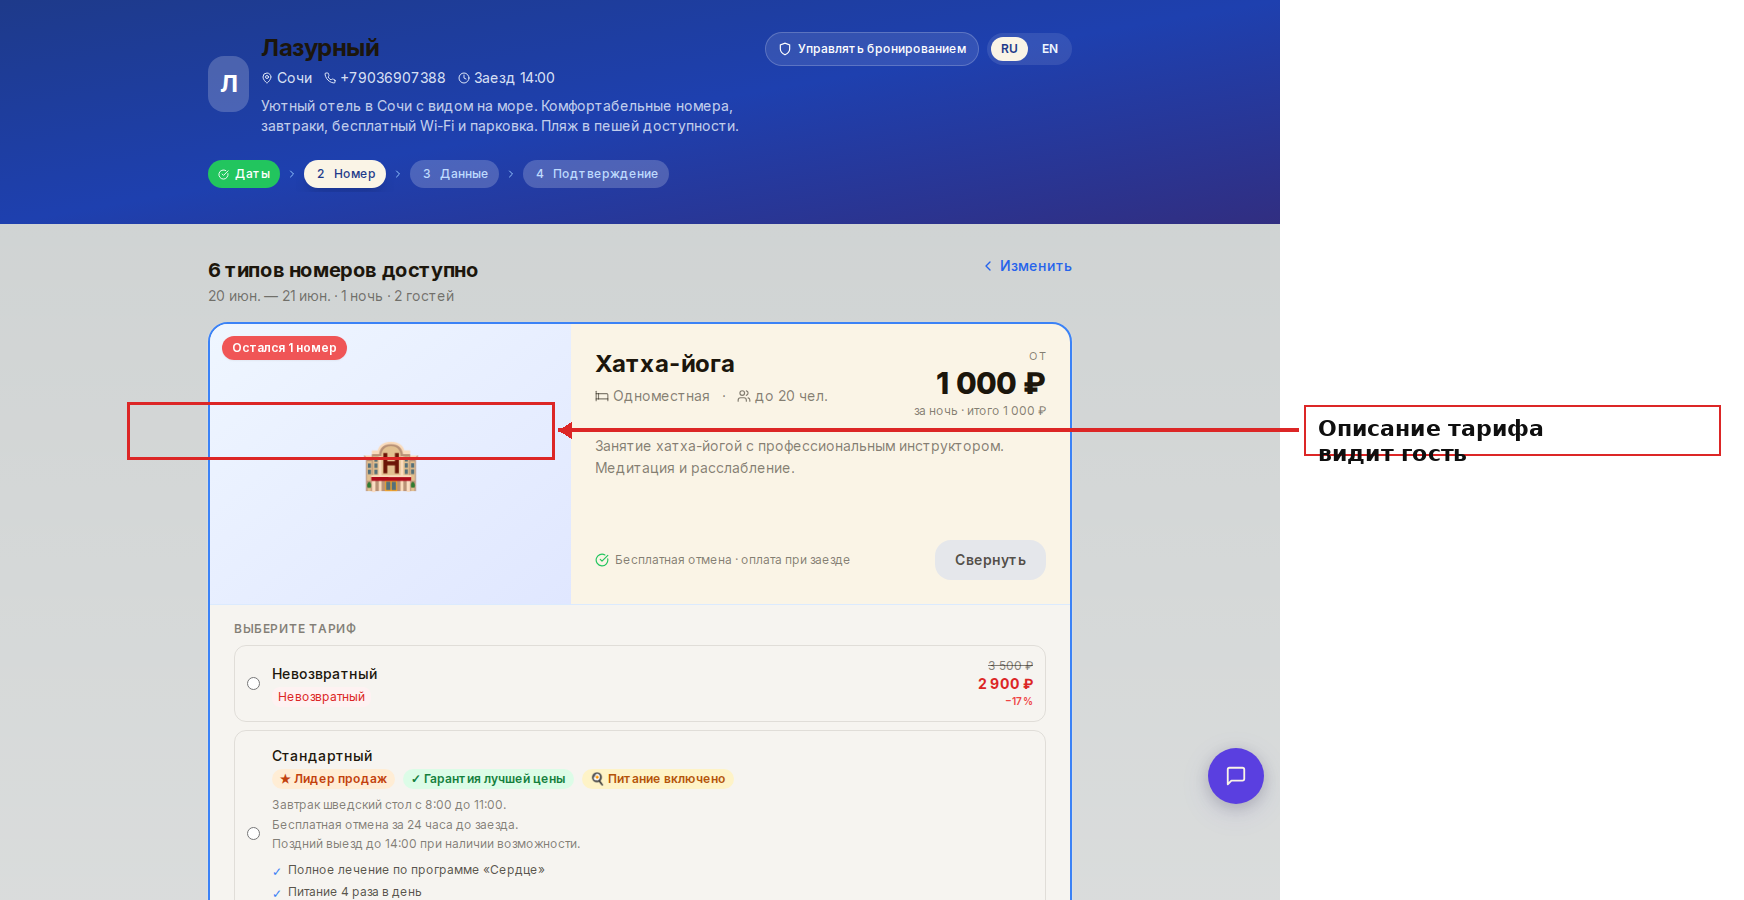Click the hotel logo letter Л
This screenshot has height=900, width=1744.
pos(228,84)
